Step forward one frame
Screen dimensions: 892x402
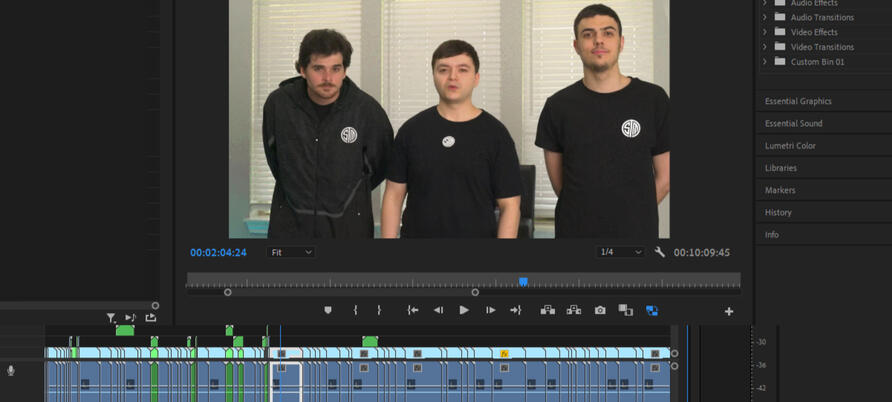[490, 311]
